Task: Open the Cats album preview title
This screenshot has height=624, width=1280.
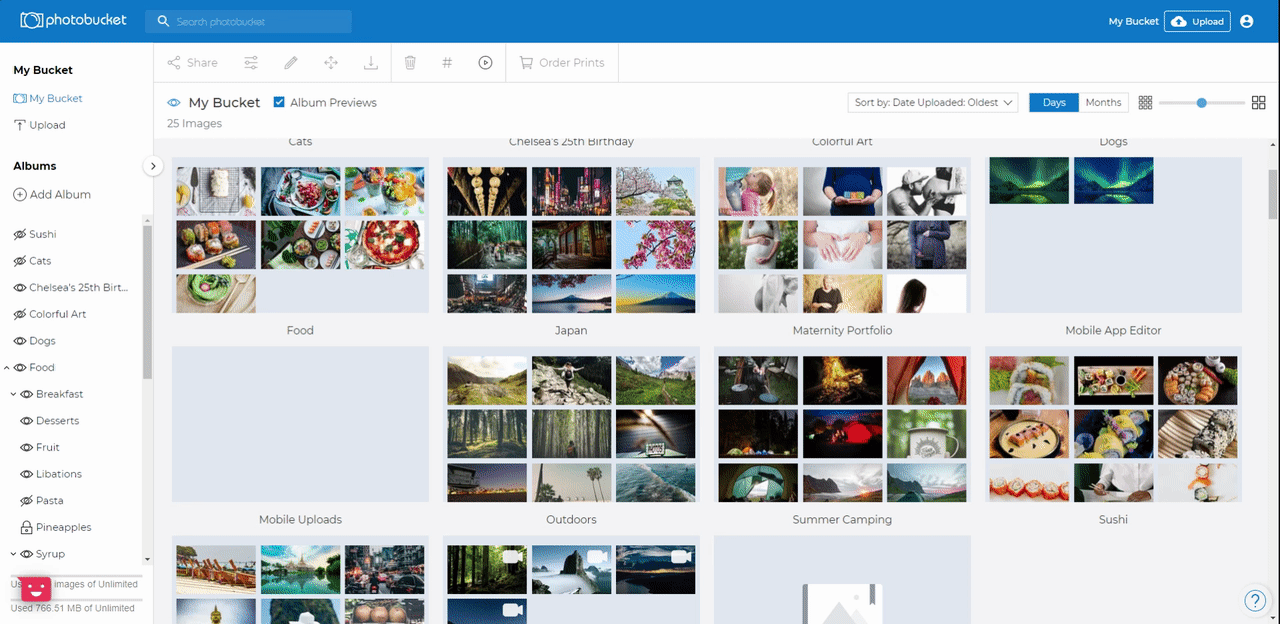Action: 300,142
